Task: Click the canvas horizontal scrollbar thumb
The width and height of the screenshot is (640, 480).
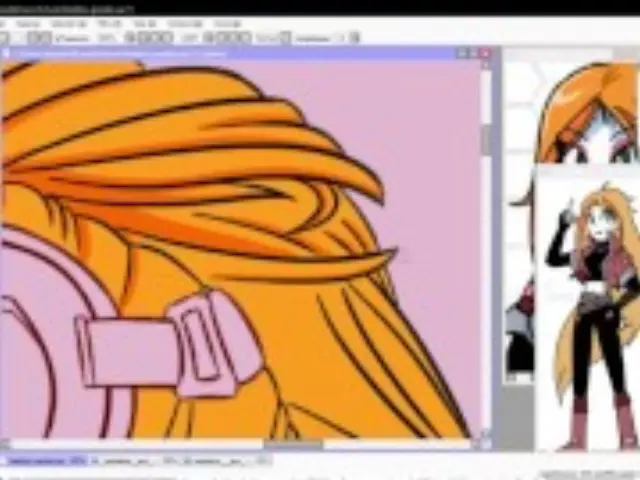Action: pos(293,444)
